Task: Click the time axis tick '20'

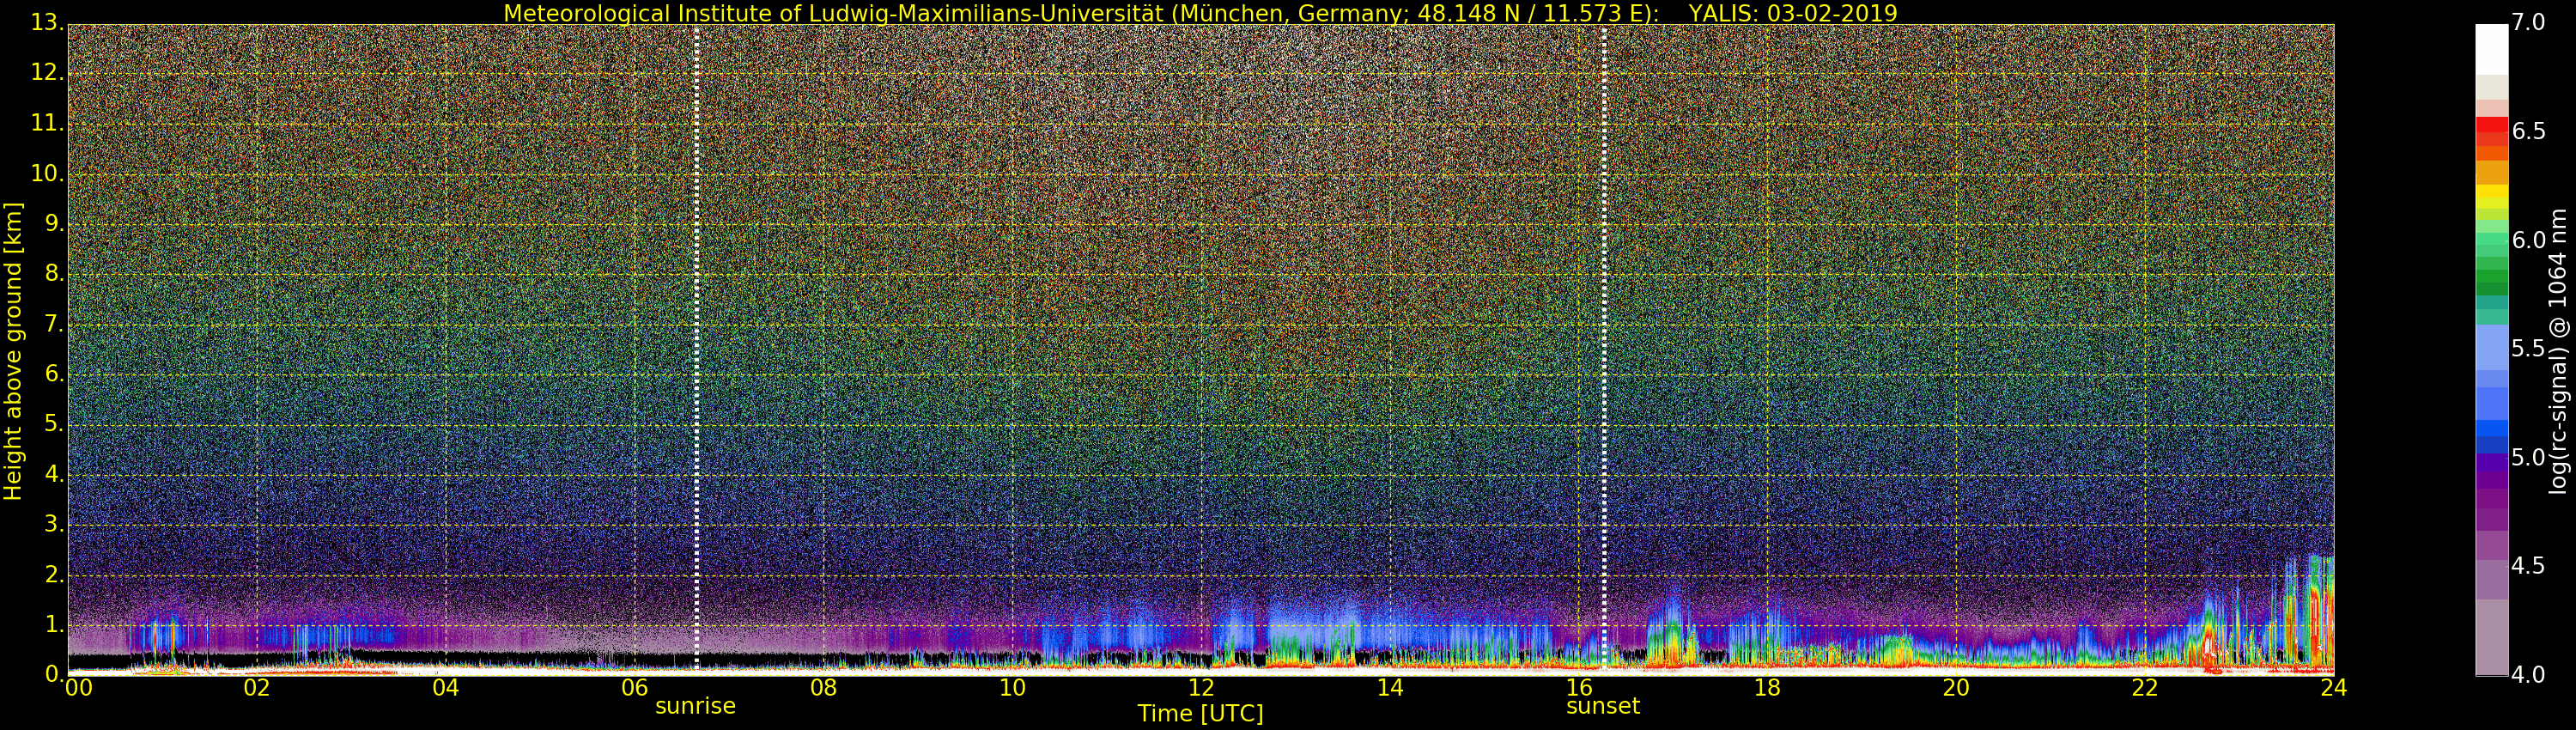Action: (x=1956, y=687)
